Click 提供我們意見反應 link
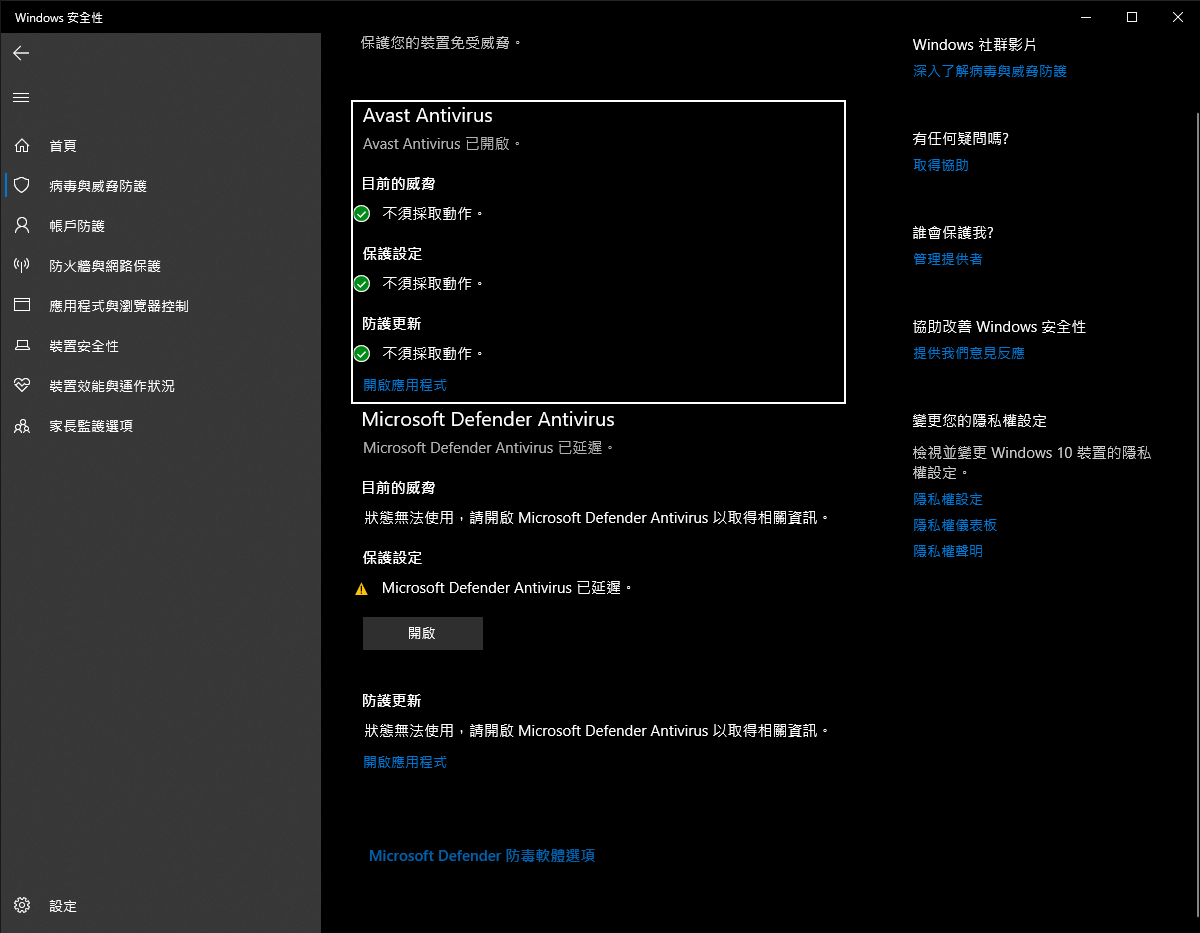 (969, 353)
